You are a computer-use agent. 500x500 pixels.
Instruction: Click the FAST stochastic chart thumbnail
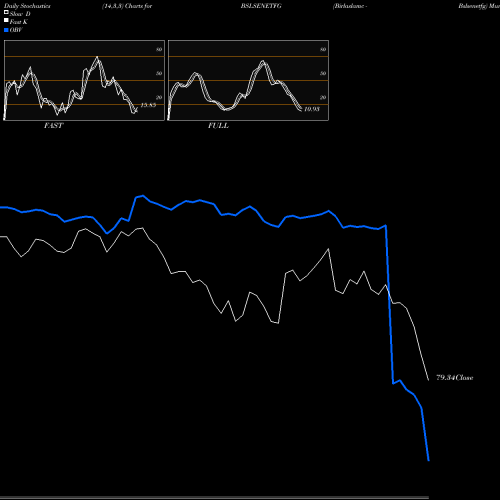coord(84,80)
